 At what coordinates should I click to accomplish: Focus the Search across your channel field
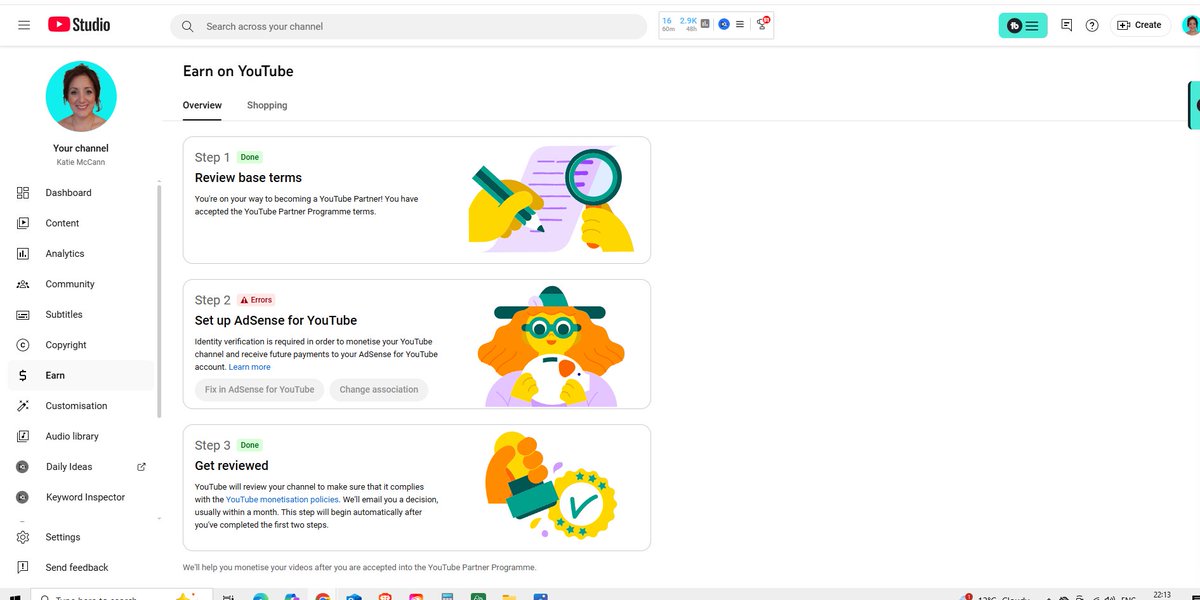point(408,26)
